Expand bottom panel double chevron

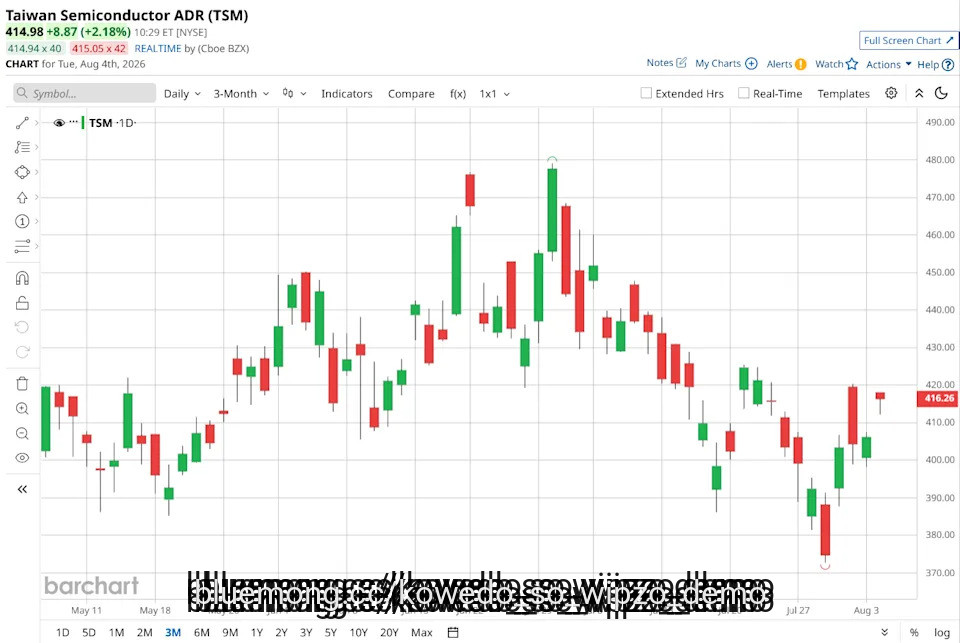coord(884,633)
